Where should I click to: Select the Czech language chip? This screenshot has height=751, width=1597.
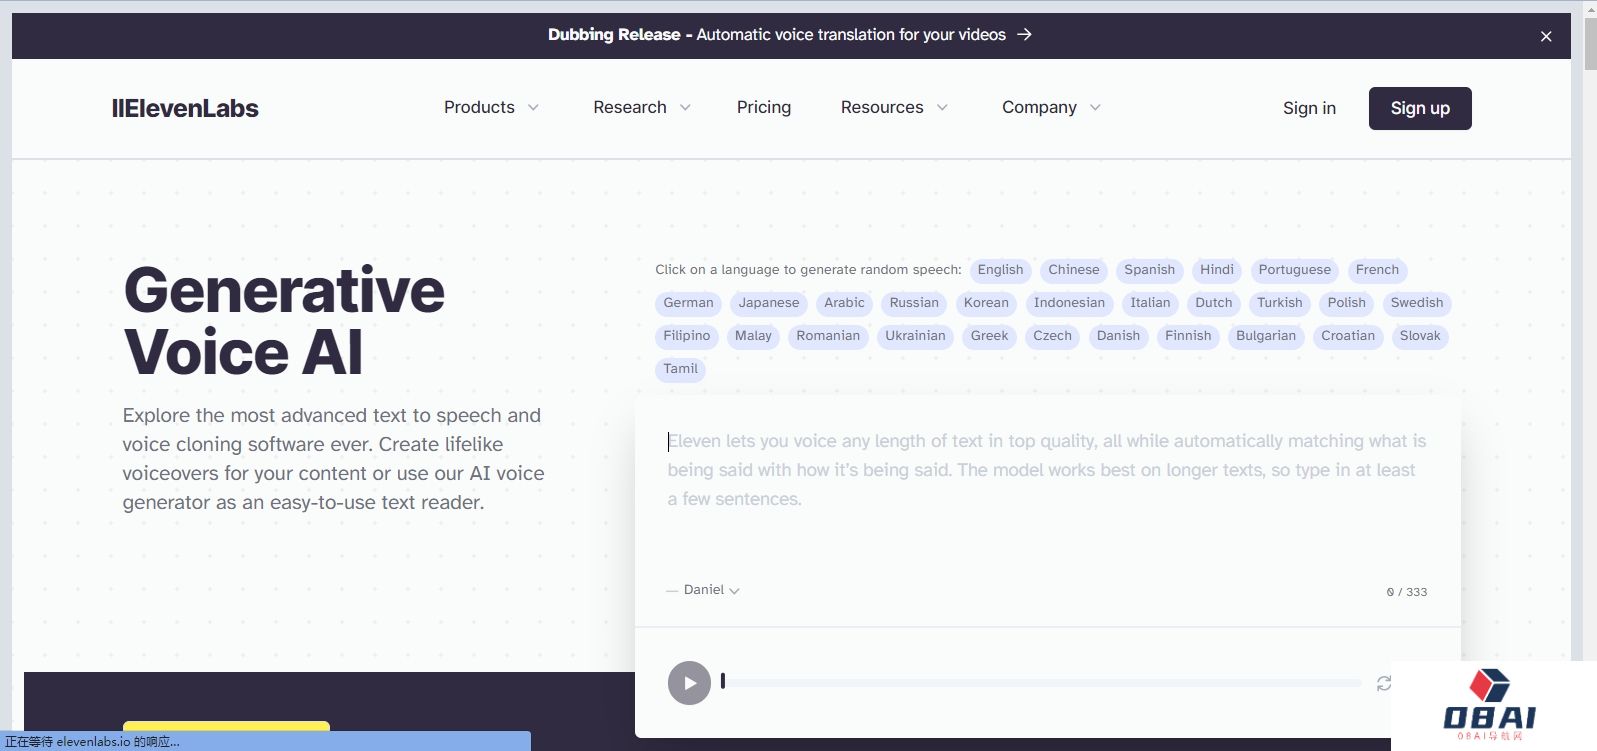[1052, 336]
